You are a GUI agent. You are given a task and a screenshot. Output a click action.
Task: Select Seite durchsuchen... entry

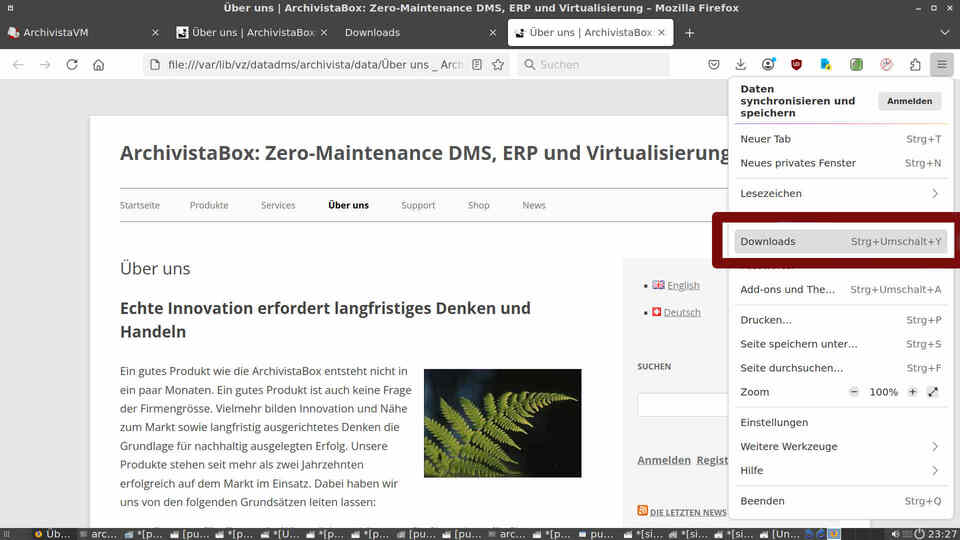(x=840, y=368)
